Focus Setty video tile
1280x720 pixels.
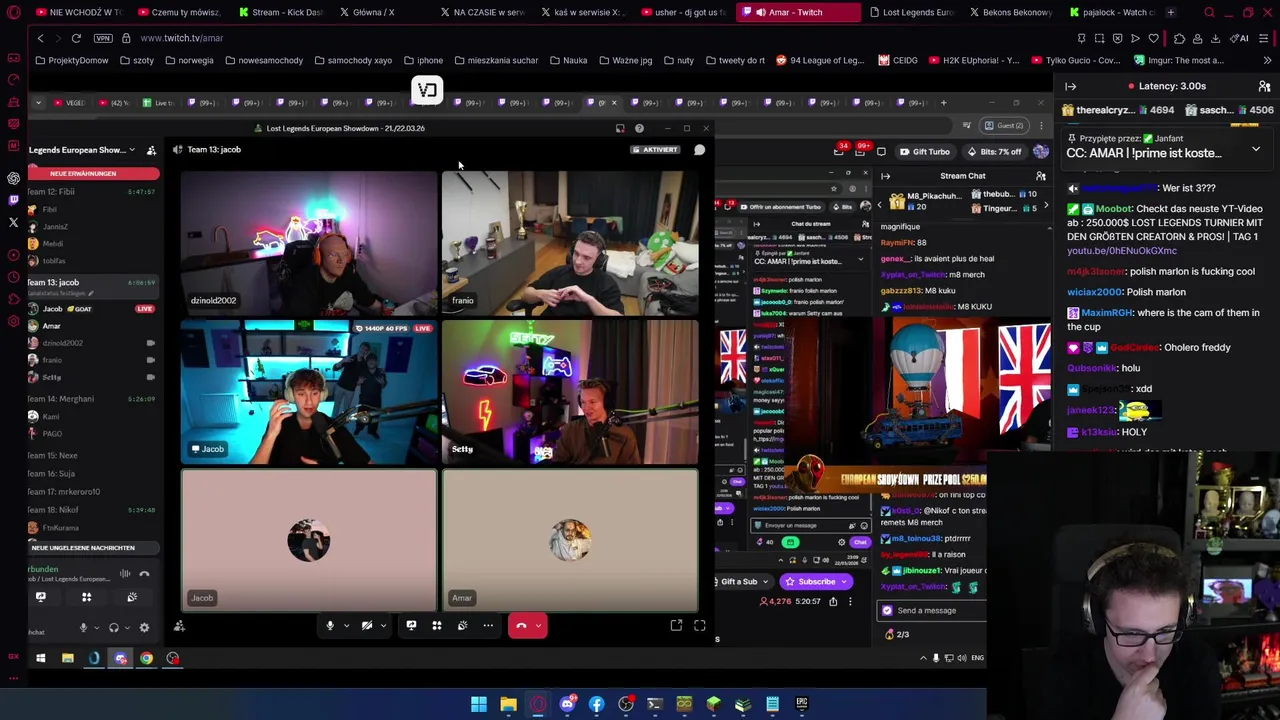(x=570, y=392)
